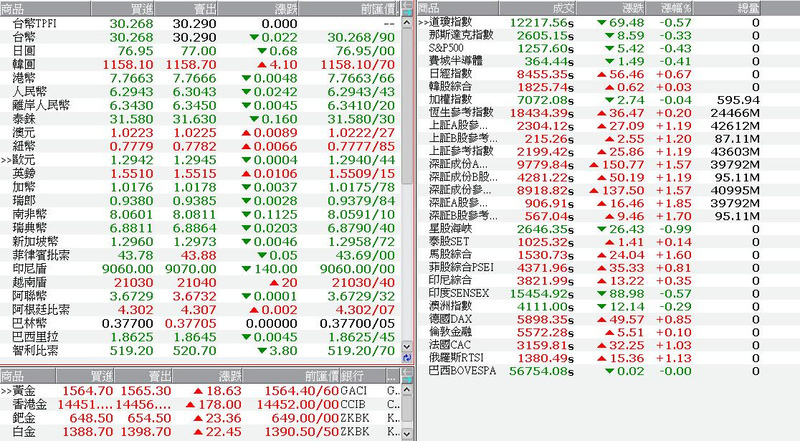Select the 台幣TPFI row

pyautogui.click(x=199, y=23)
